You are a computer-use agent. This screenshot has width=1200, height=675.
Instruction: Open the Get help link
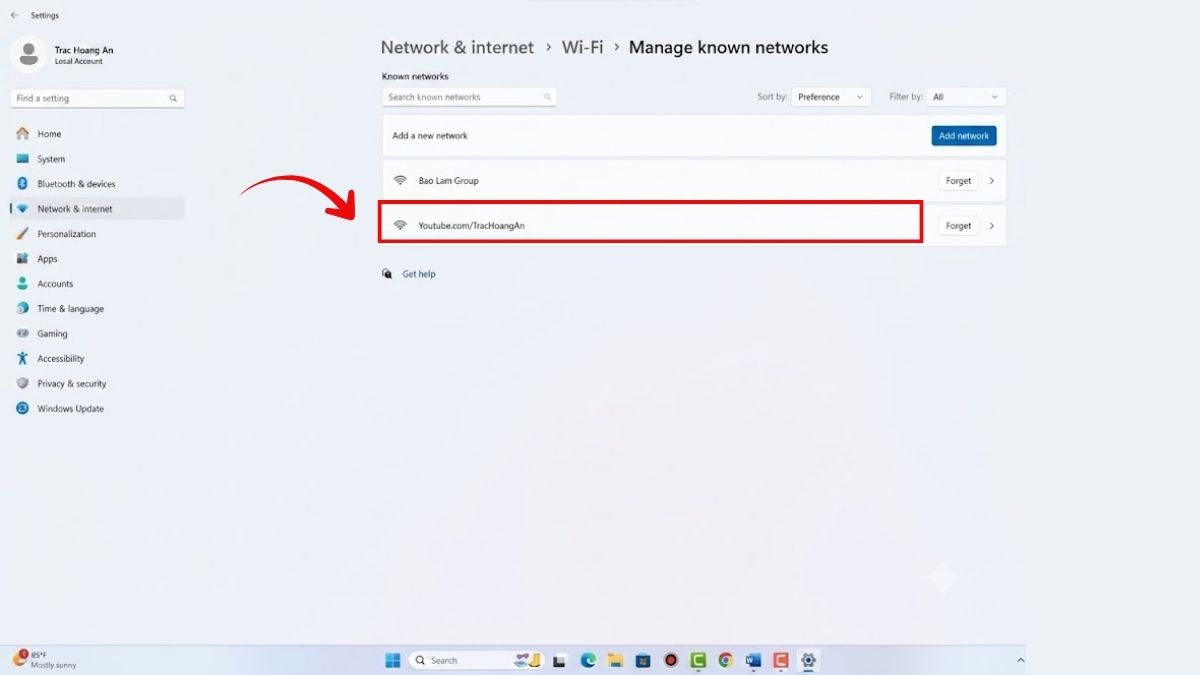coord(419,274)
